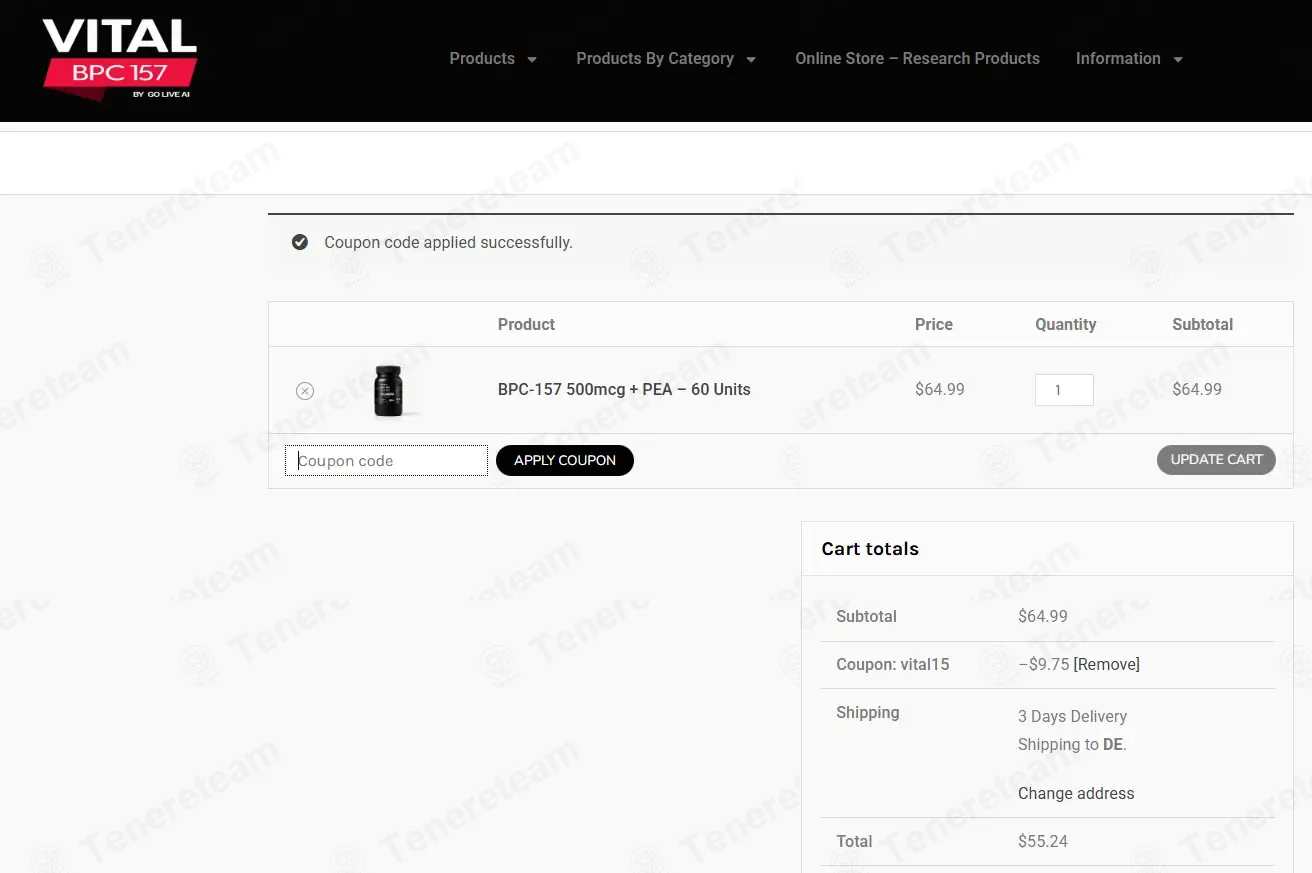
Task: Click the success checkmark icon in coupon notice
Action: (300, 242)
